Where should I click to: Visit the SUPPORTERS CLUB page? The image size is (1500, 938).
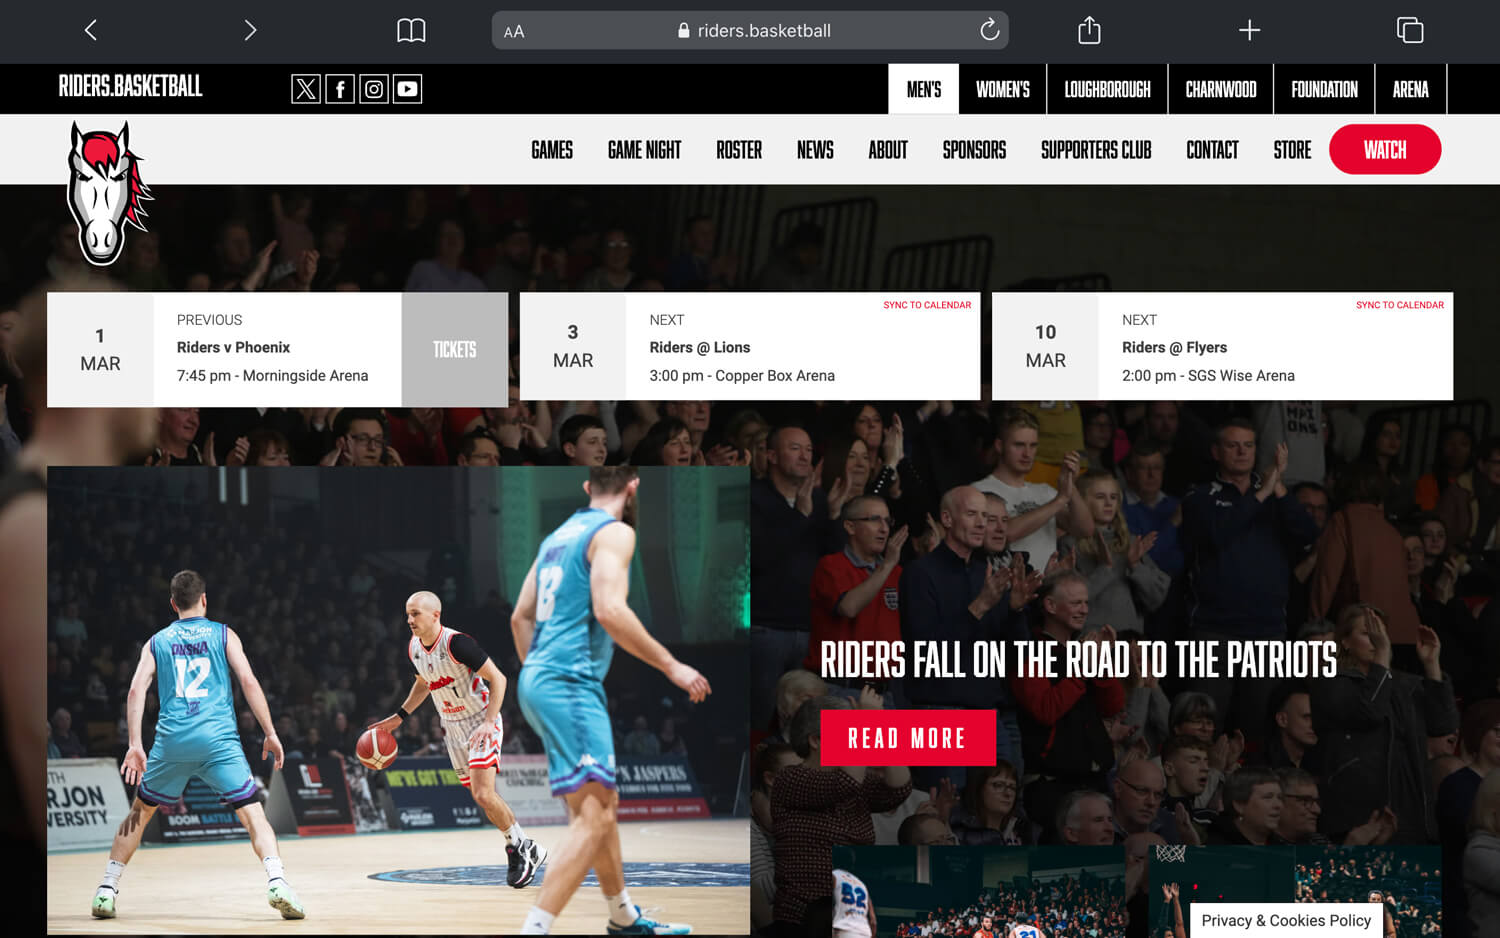pos(1096,150)
